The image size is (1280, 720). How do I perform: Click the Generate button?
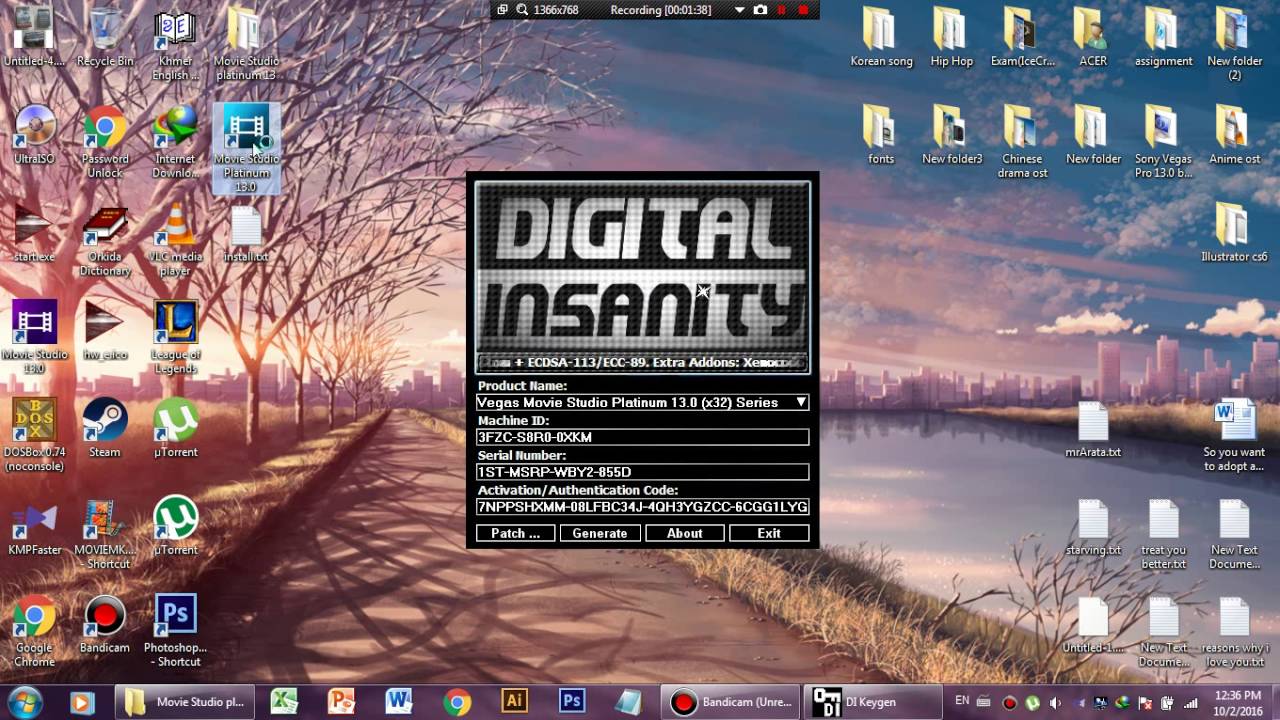tap(600, 533)
